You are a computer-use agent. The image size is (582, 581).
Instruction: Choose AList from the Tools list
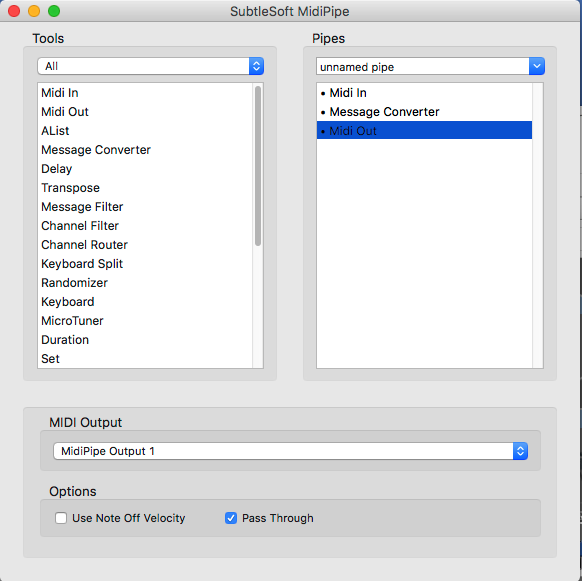145,131
